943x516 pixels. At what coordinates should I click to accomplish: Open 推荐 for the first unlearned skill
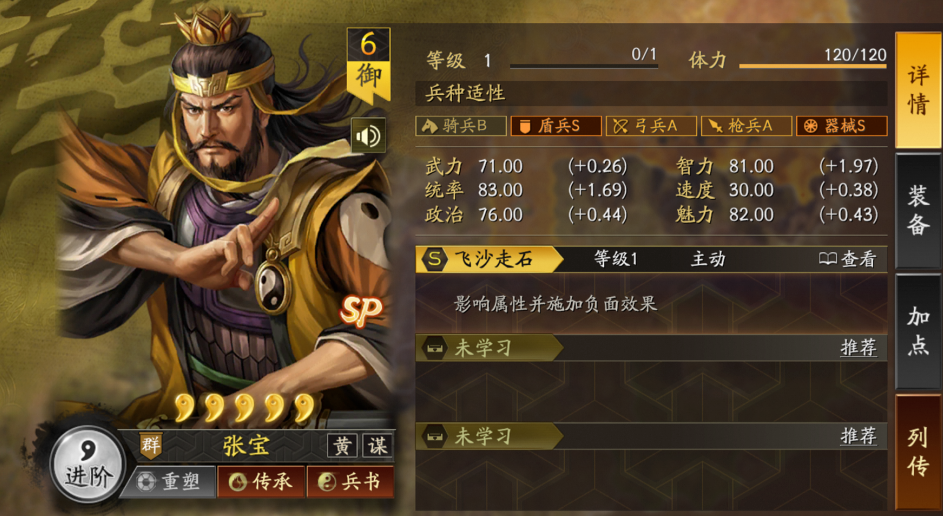[858, 348]
